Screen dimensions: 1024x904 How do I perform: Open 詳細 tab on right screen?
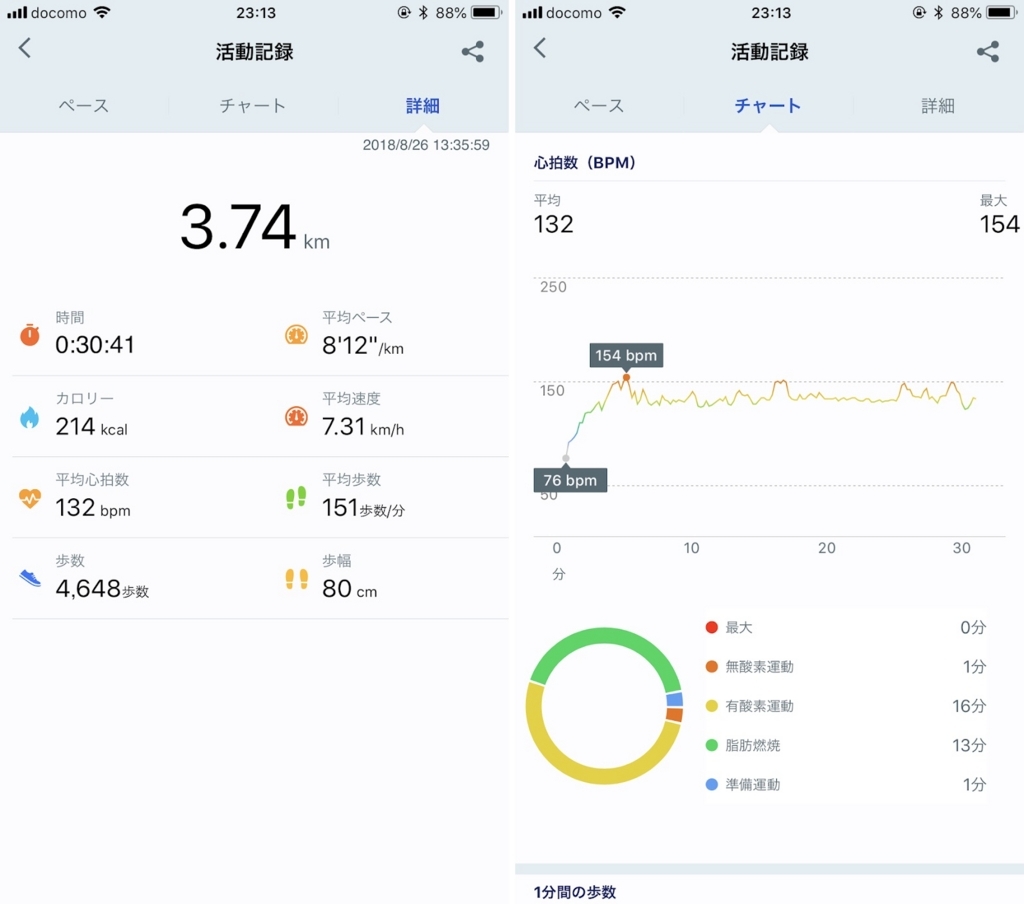coord(938,105)
